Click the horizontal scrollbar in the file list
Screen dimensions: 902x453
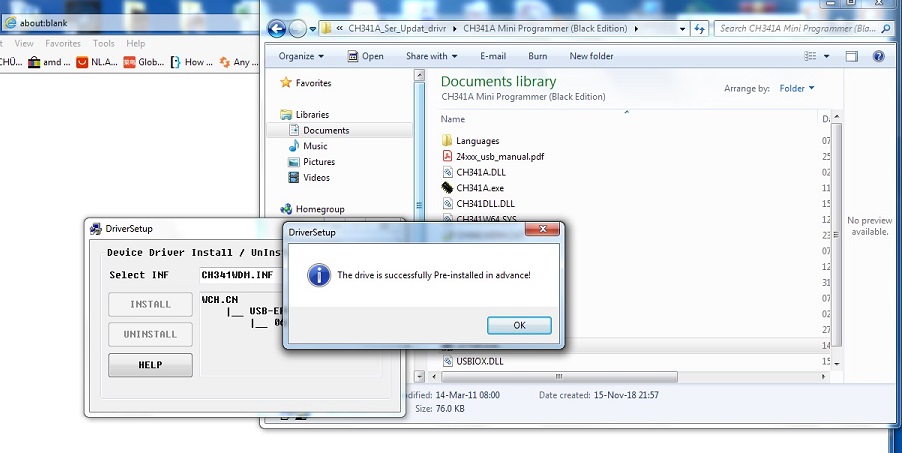click(559, 376)
